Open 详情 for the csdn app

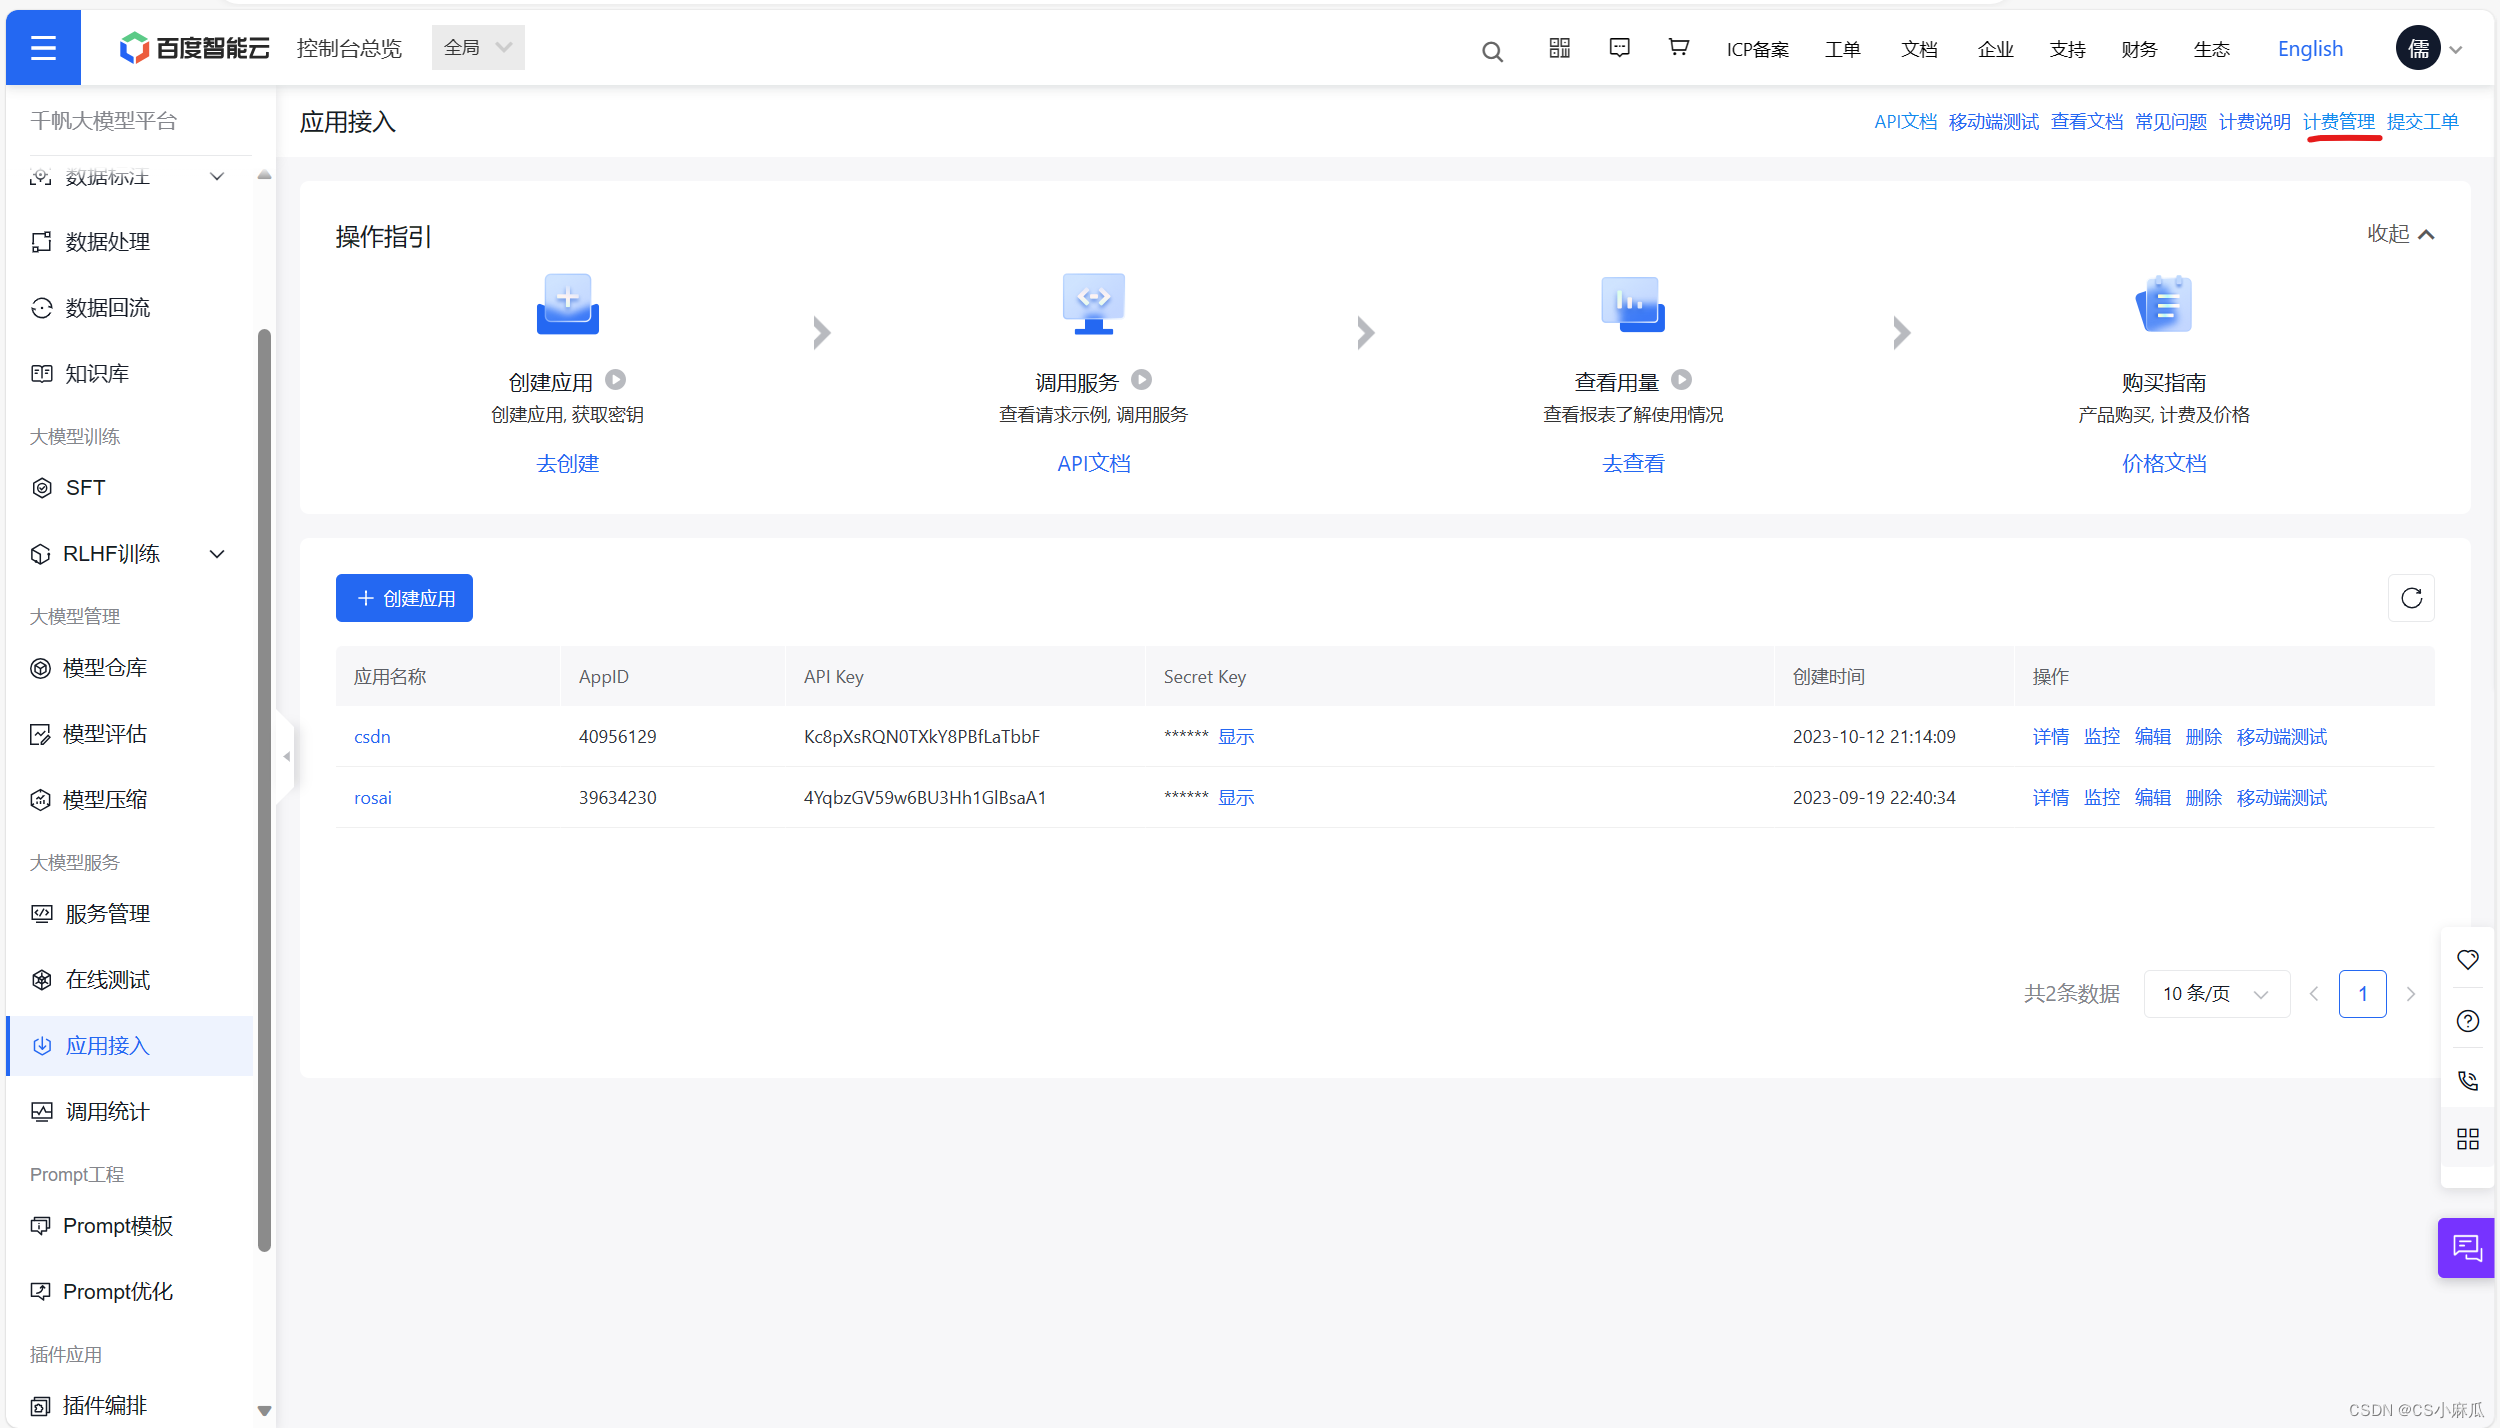point(2050,737)
